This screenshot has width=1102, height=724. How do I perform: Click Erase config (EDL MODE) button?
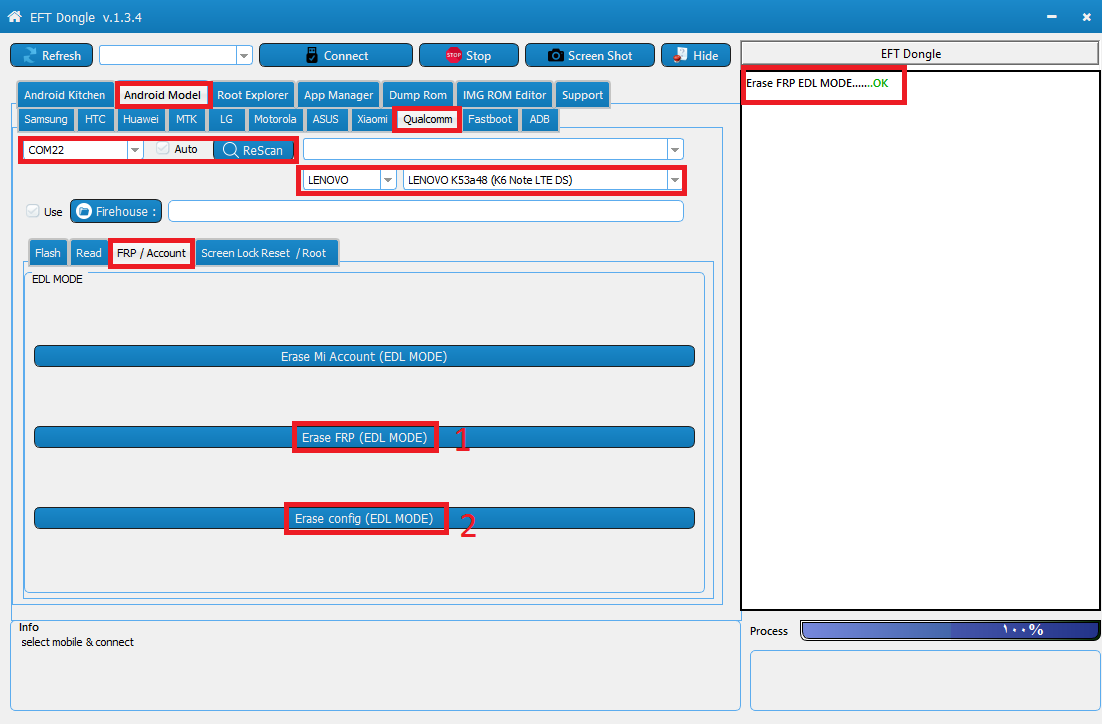point(364,519)
